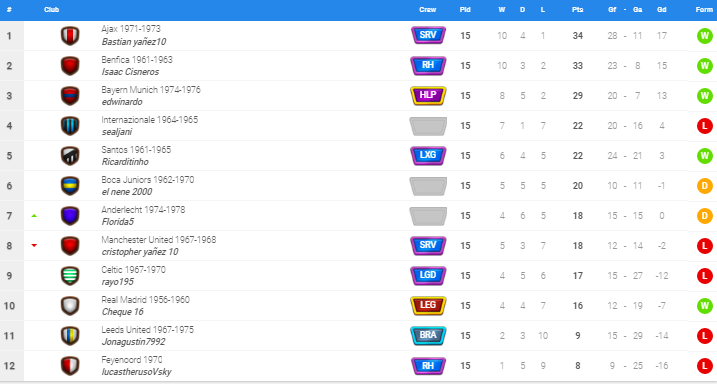Open manager link lucastherusoVsky

click(x=136, y=372)
